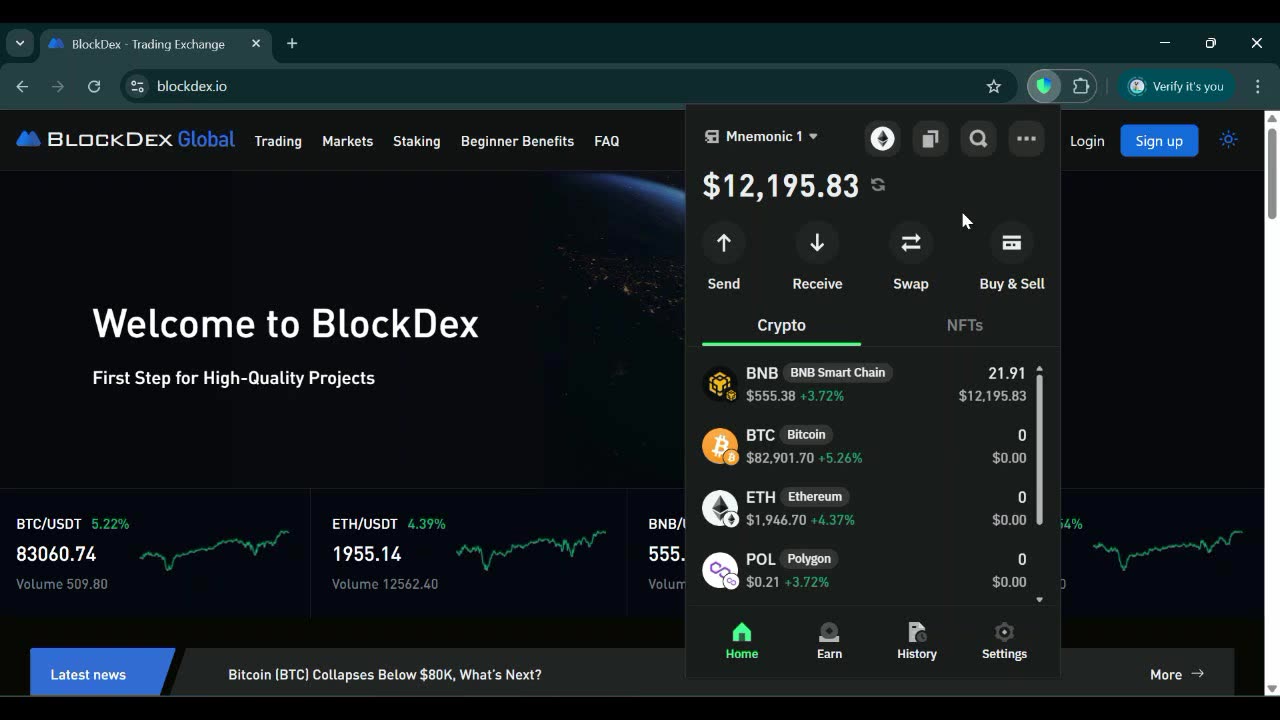Click the Send arrow button
1280x720 pixels.
tap(724, 243)
